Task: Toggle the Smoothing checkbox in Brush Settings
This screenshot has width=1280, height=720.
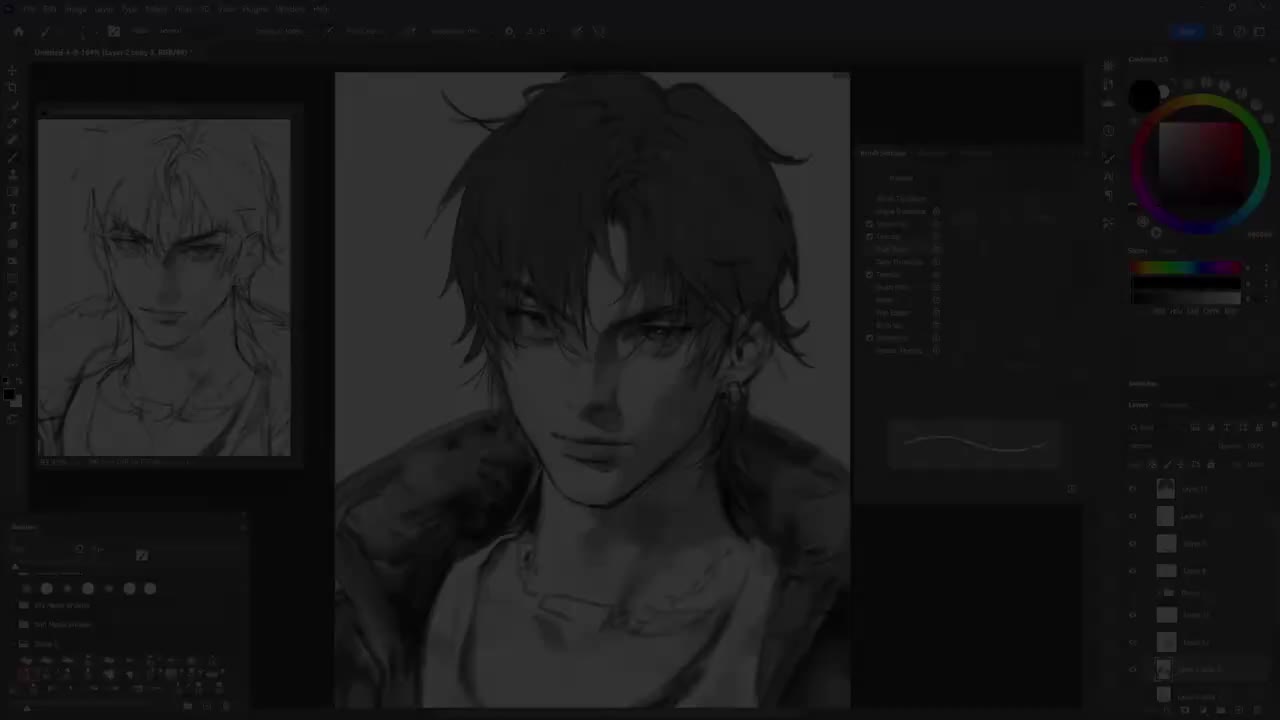Action: (870, 338)
